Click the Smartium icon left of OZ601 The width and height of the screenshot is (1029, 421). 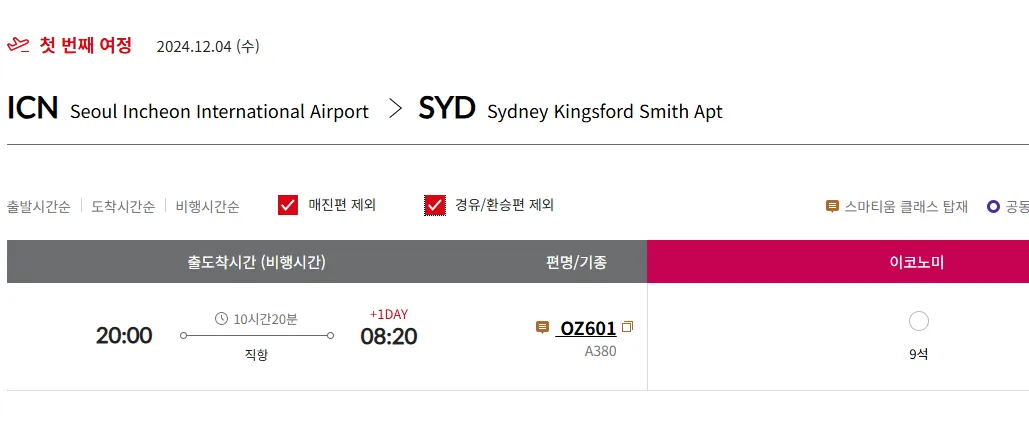(543, 327)
